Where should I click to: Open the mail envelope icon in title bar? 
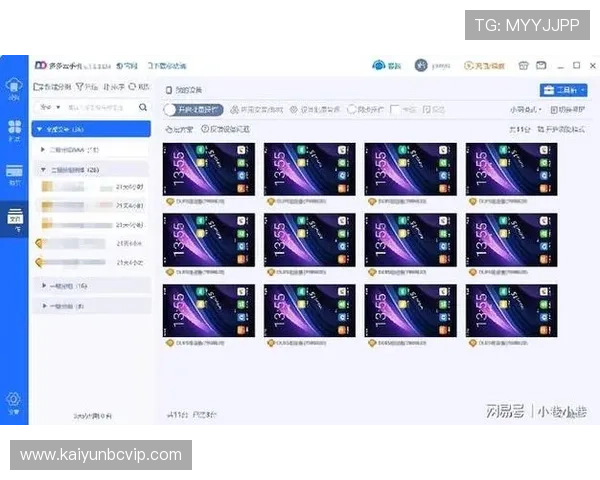coord(541,65)
